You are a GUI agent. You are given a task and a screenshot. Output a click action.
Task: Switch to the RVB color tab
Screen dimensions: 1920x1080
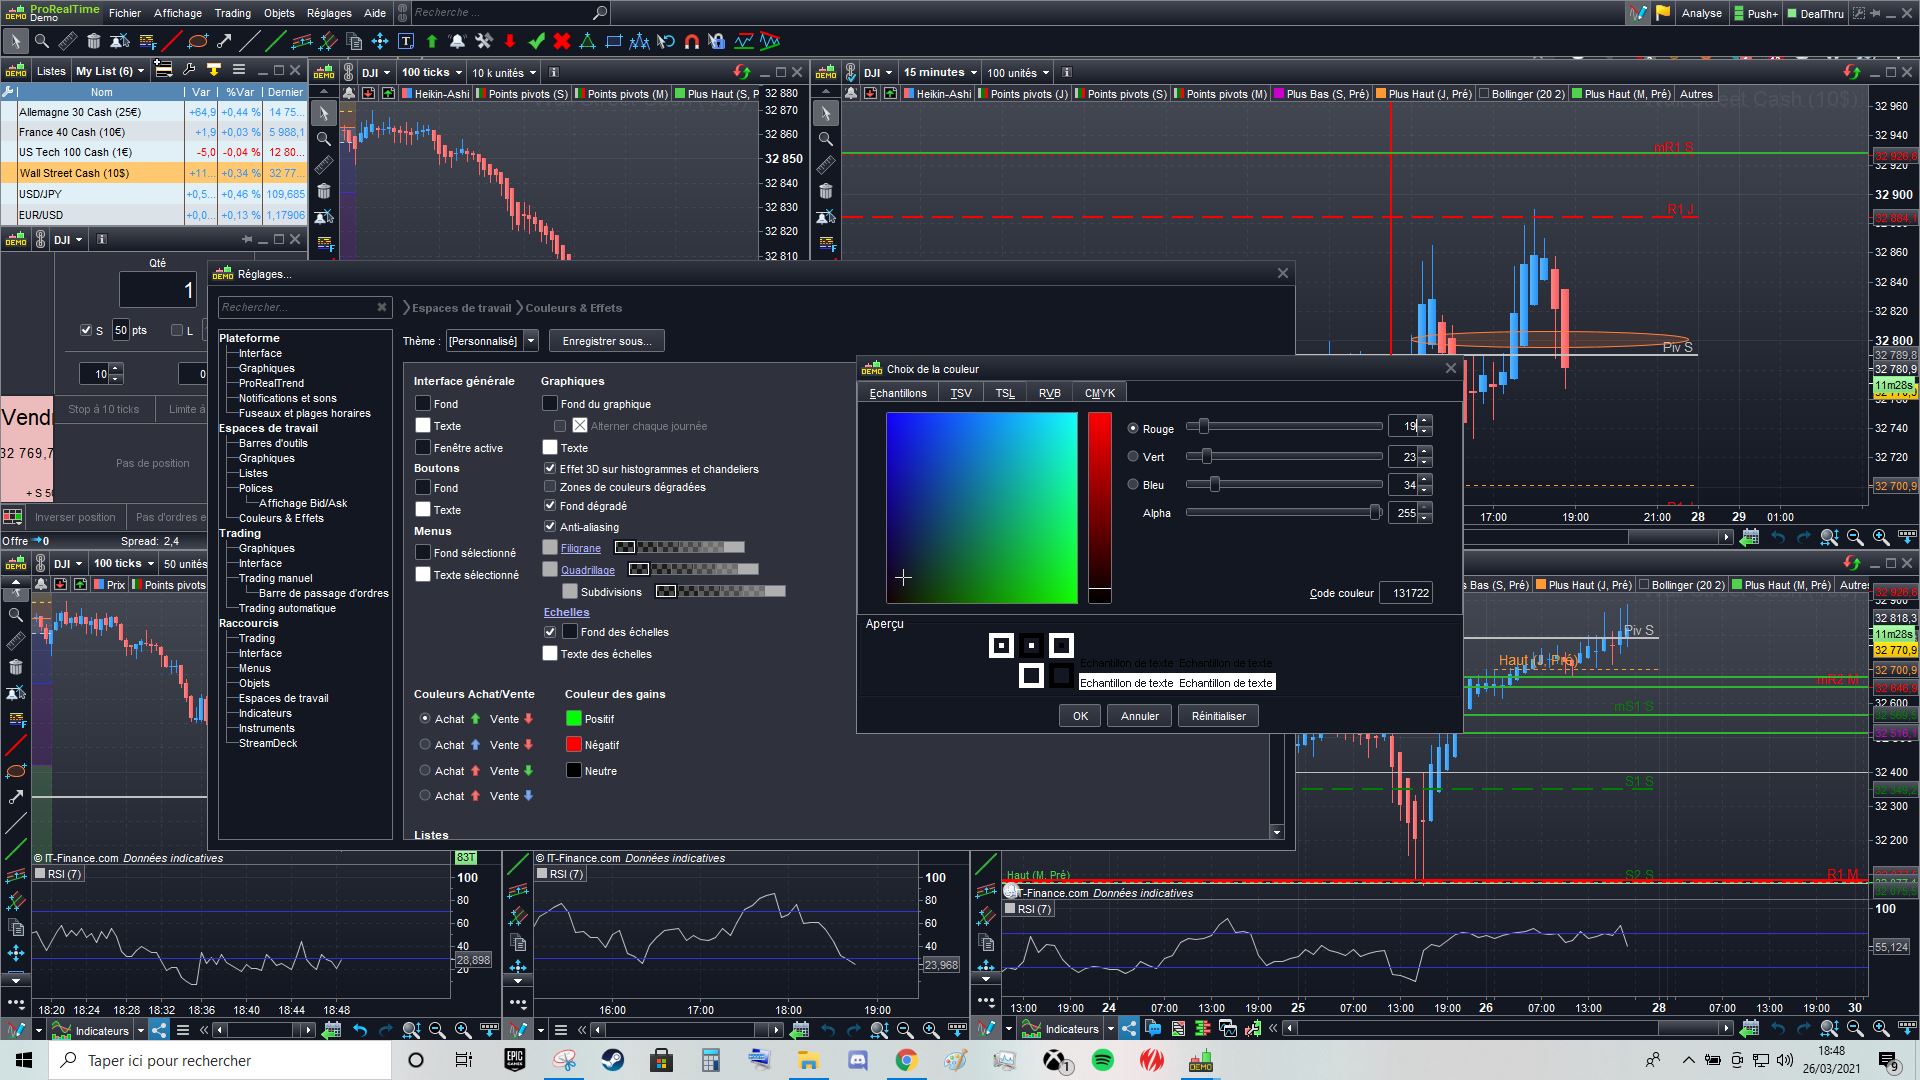pyautogui.click(x=1049, y=393)
